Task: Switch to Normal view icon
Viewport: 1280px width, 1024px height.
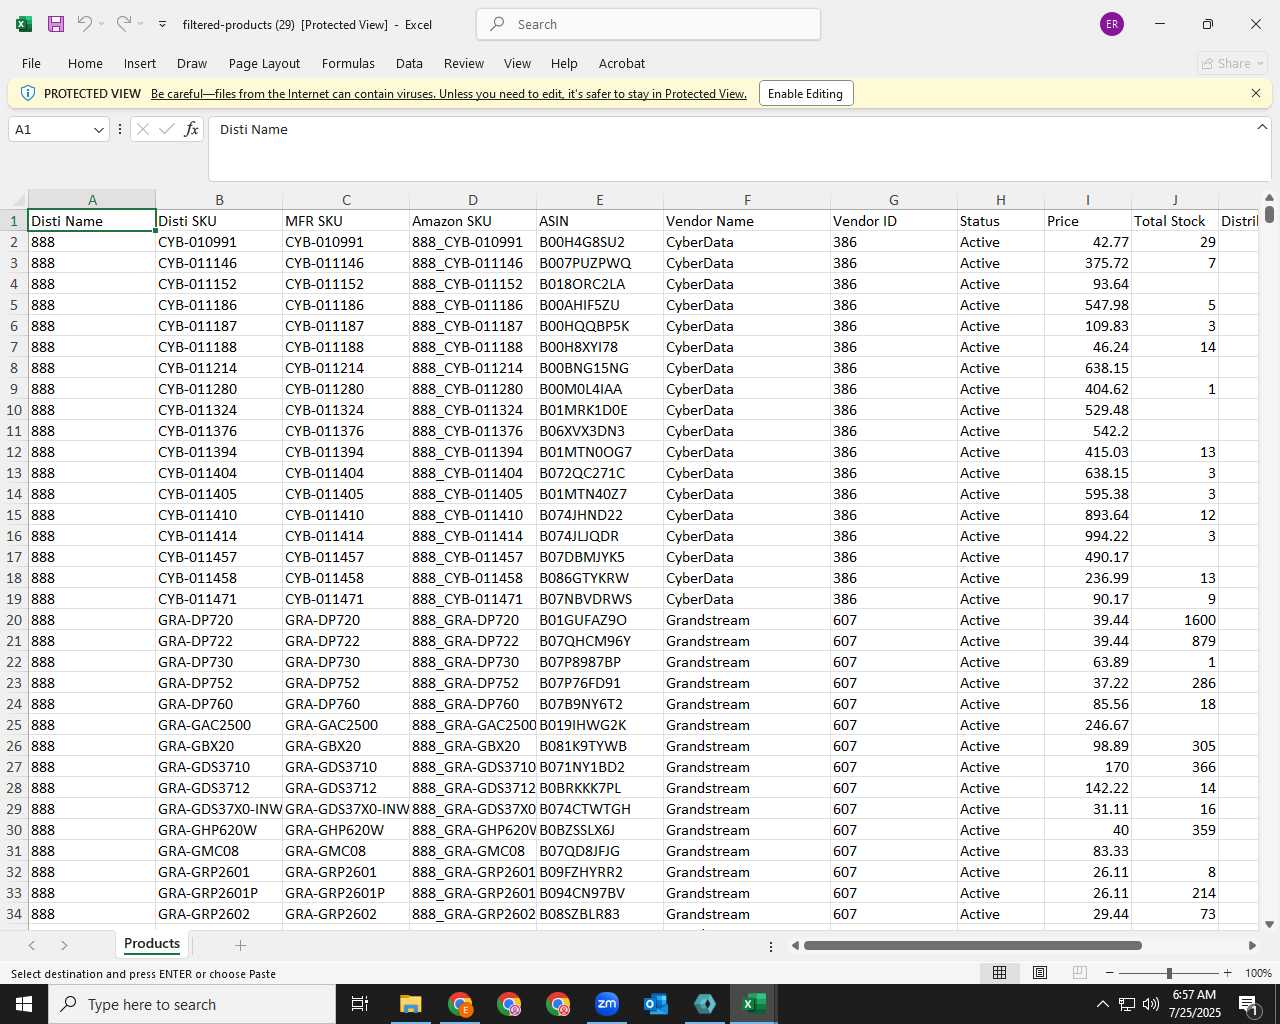Action: 999,973
